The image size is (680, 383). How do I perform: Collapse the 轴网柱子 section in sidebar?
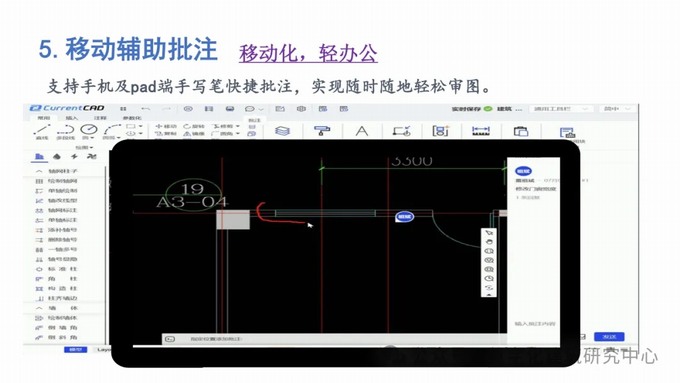56,171
